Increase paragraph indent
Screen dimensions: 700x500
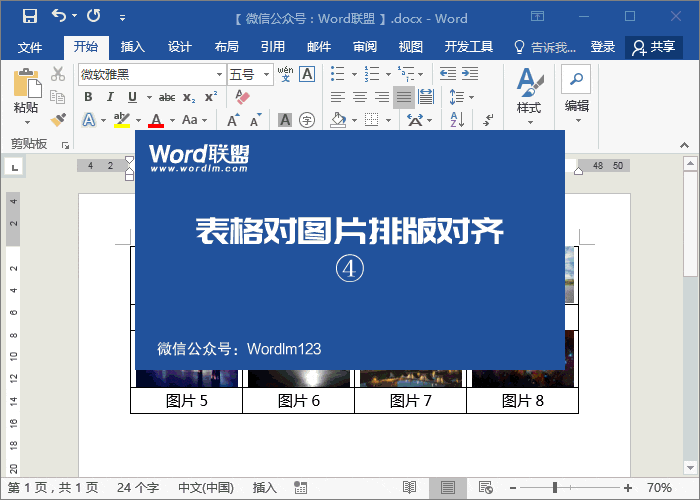click(x=470, y=74)
